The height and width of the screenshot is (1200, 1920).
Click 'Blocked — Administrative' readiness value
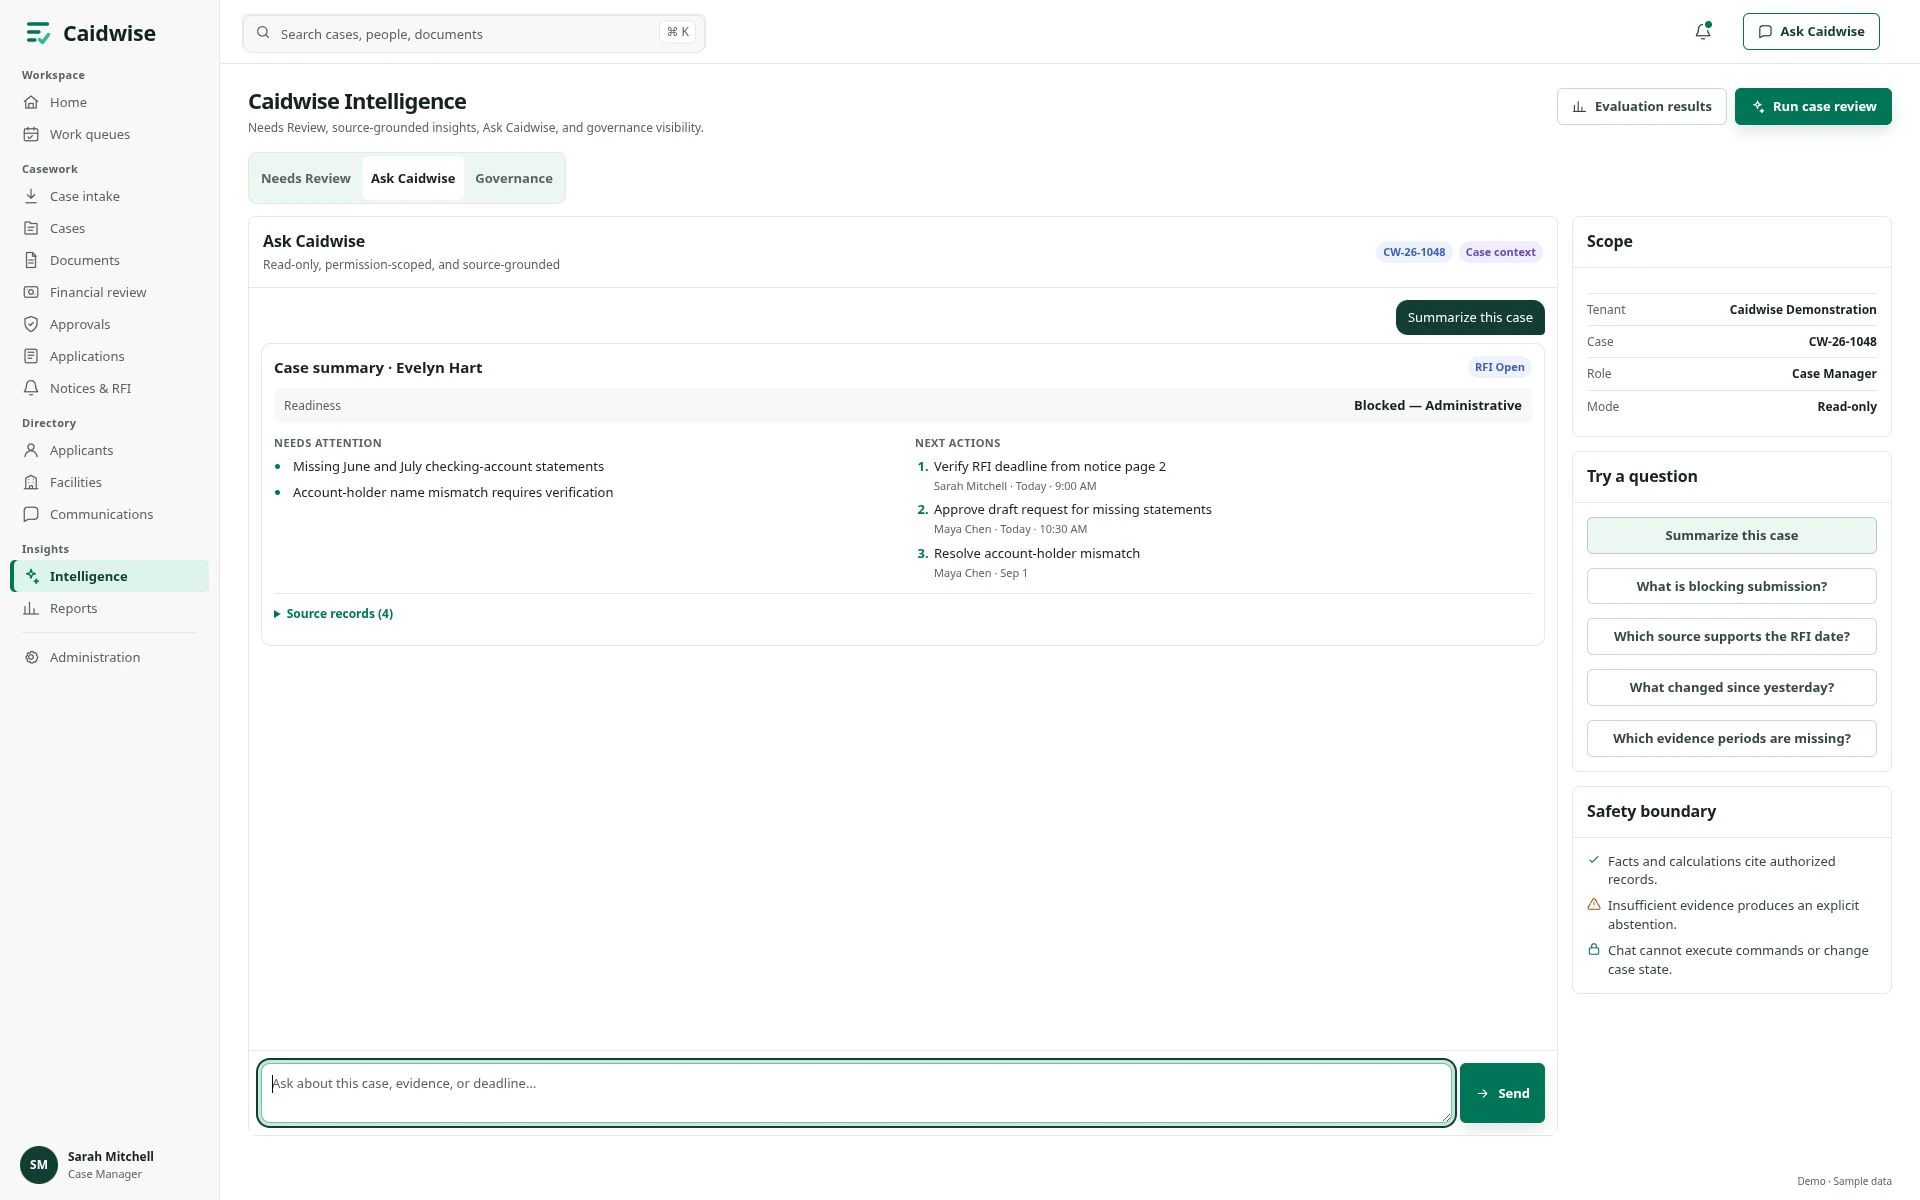point(1437,405)
